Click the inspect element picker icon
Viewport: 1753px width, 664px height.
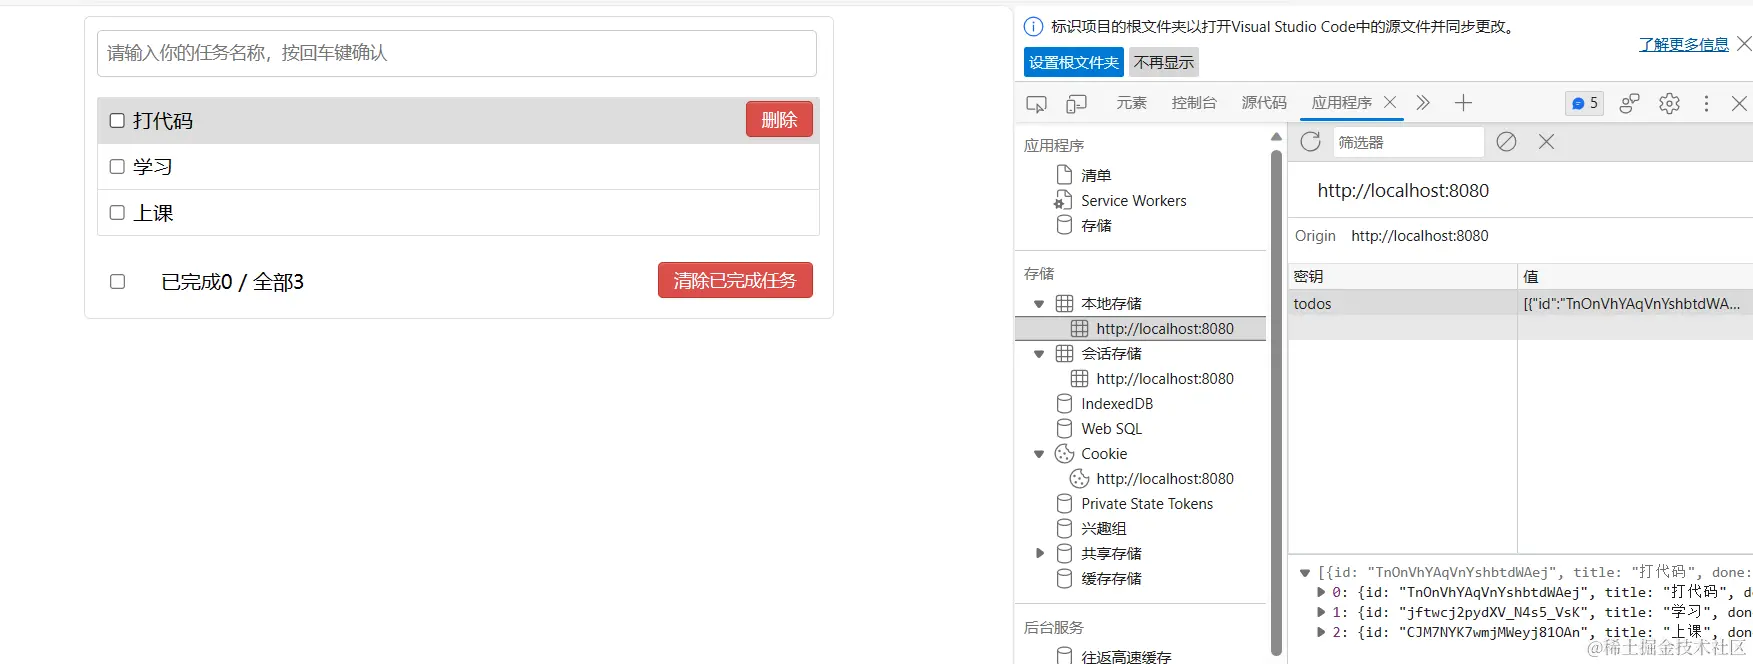click(1036, 103)
